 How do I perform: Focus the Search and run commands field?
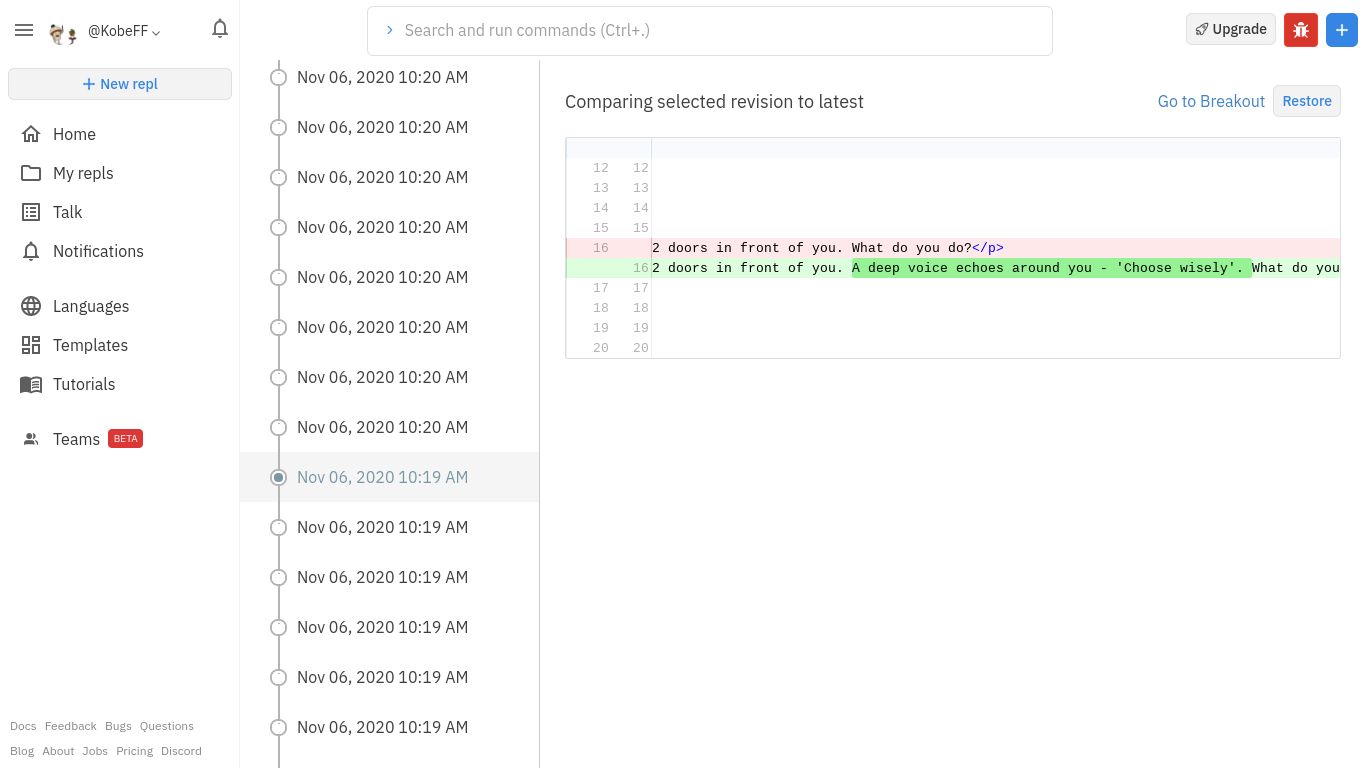(710, 31)
